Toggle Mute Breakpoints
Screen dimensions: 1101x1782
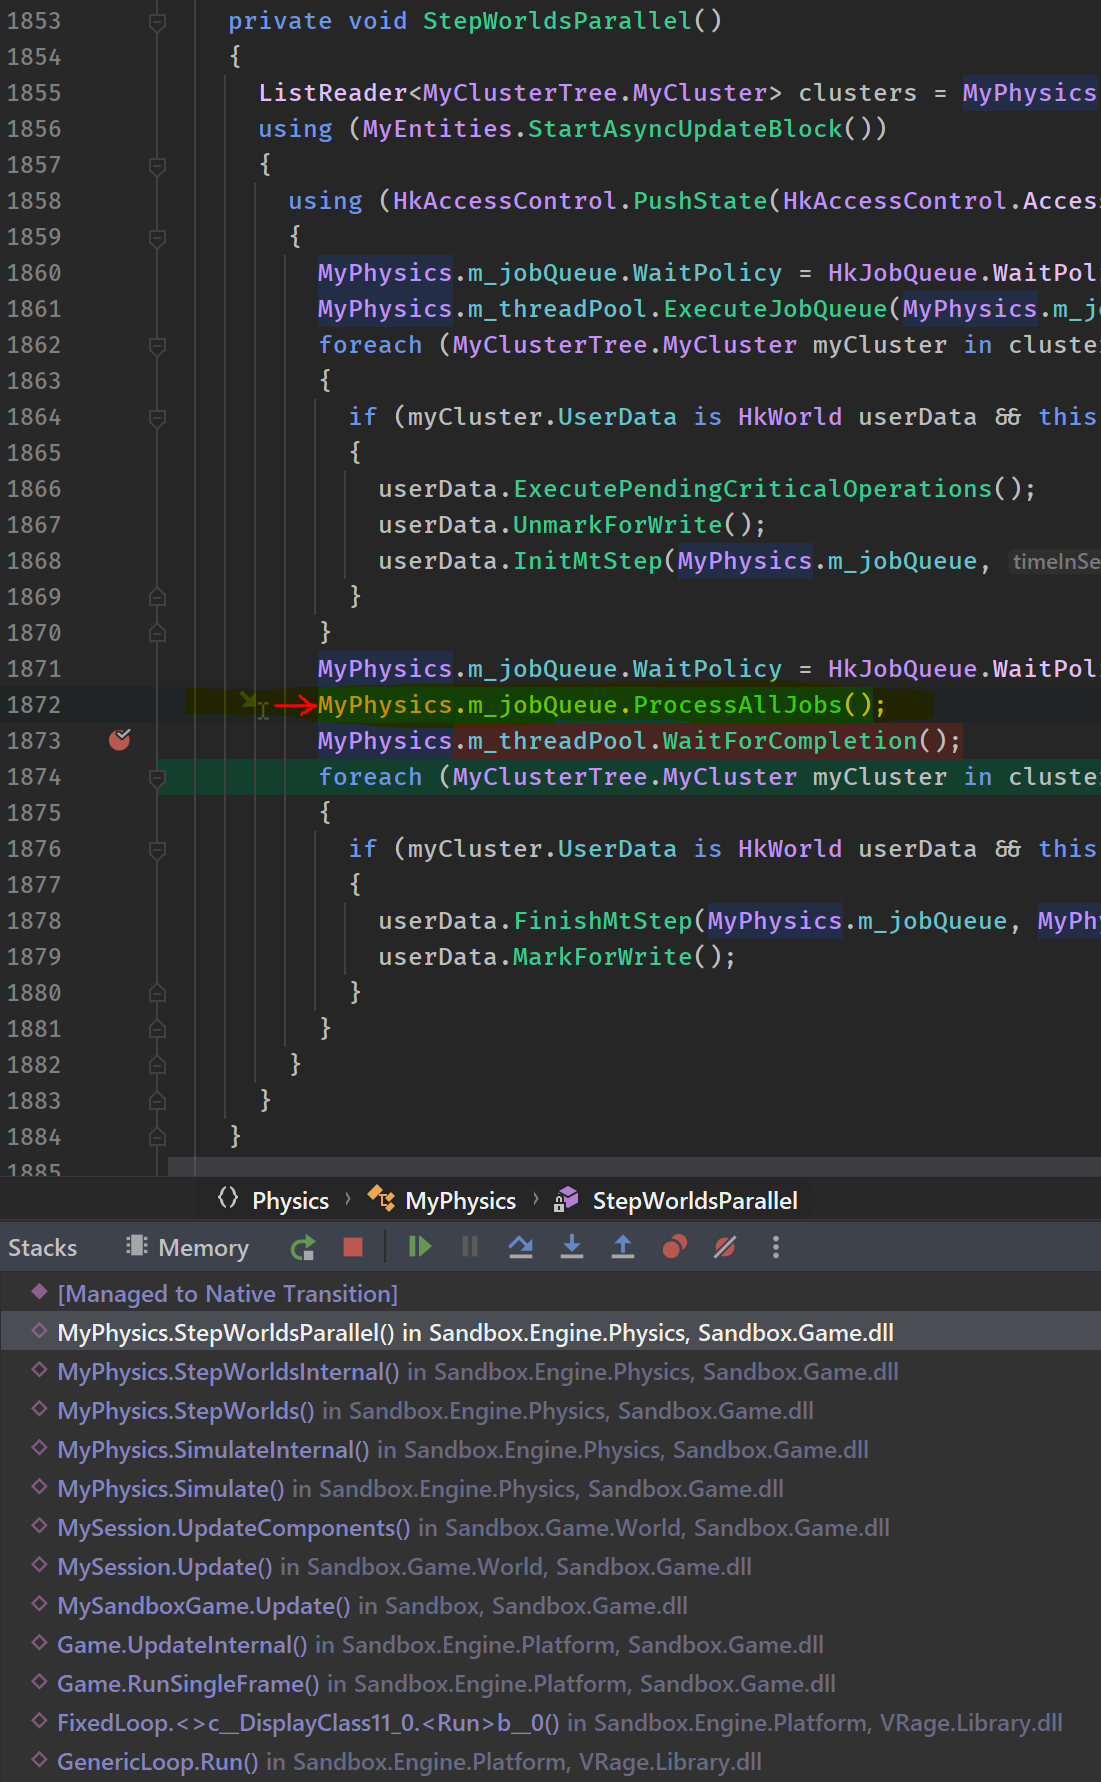(x=725, y=1247)
